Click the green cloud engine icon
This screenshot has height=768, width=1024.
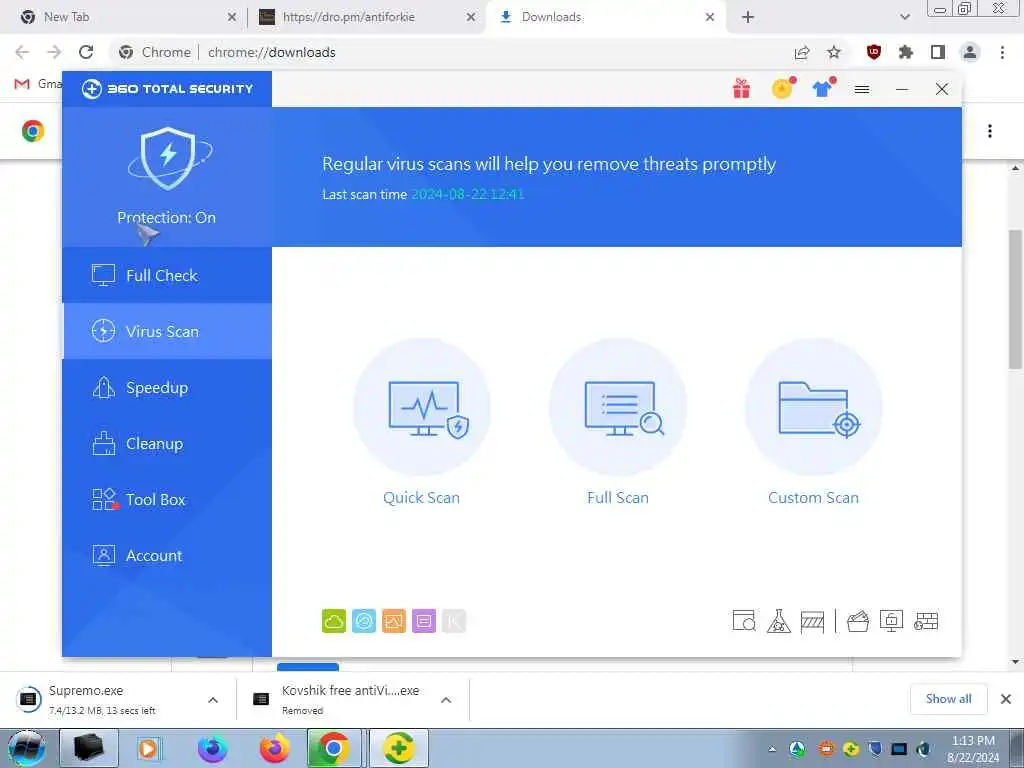pos(334,621)
